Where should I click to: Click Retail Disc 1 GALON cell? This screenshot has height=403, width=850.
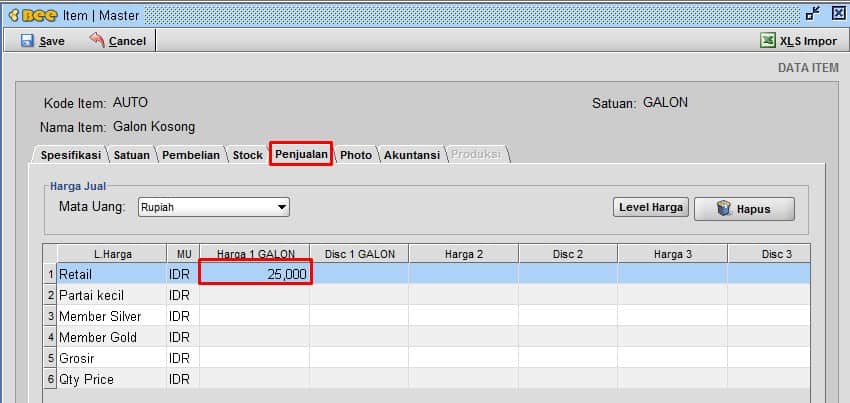click(359, 274)
